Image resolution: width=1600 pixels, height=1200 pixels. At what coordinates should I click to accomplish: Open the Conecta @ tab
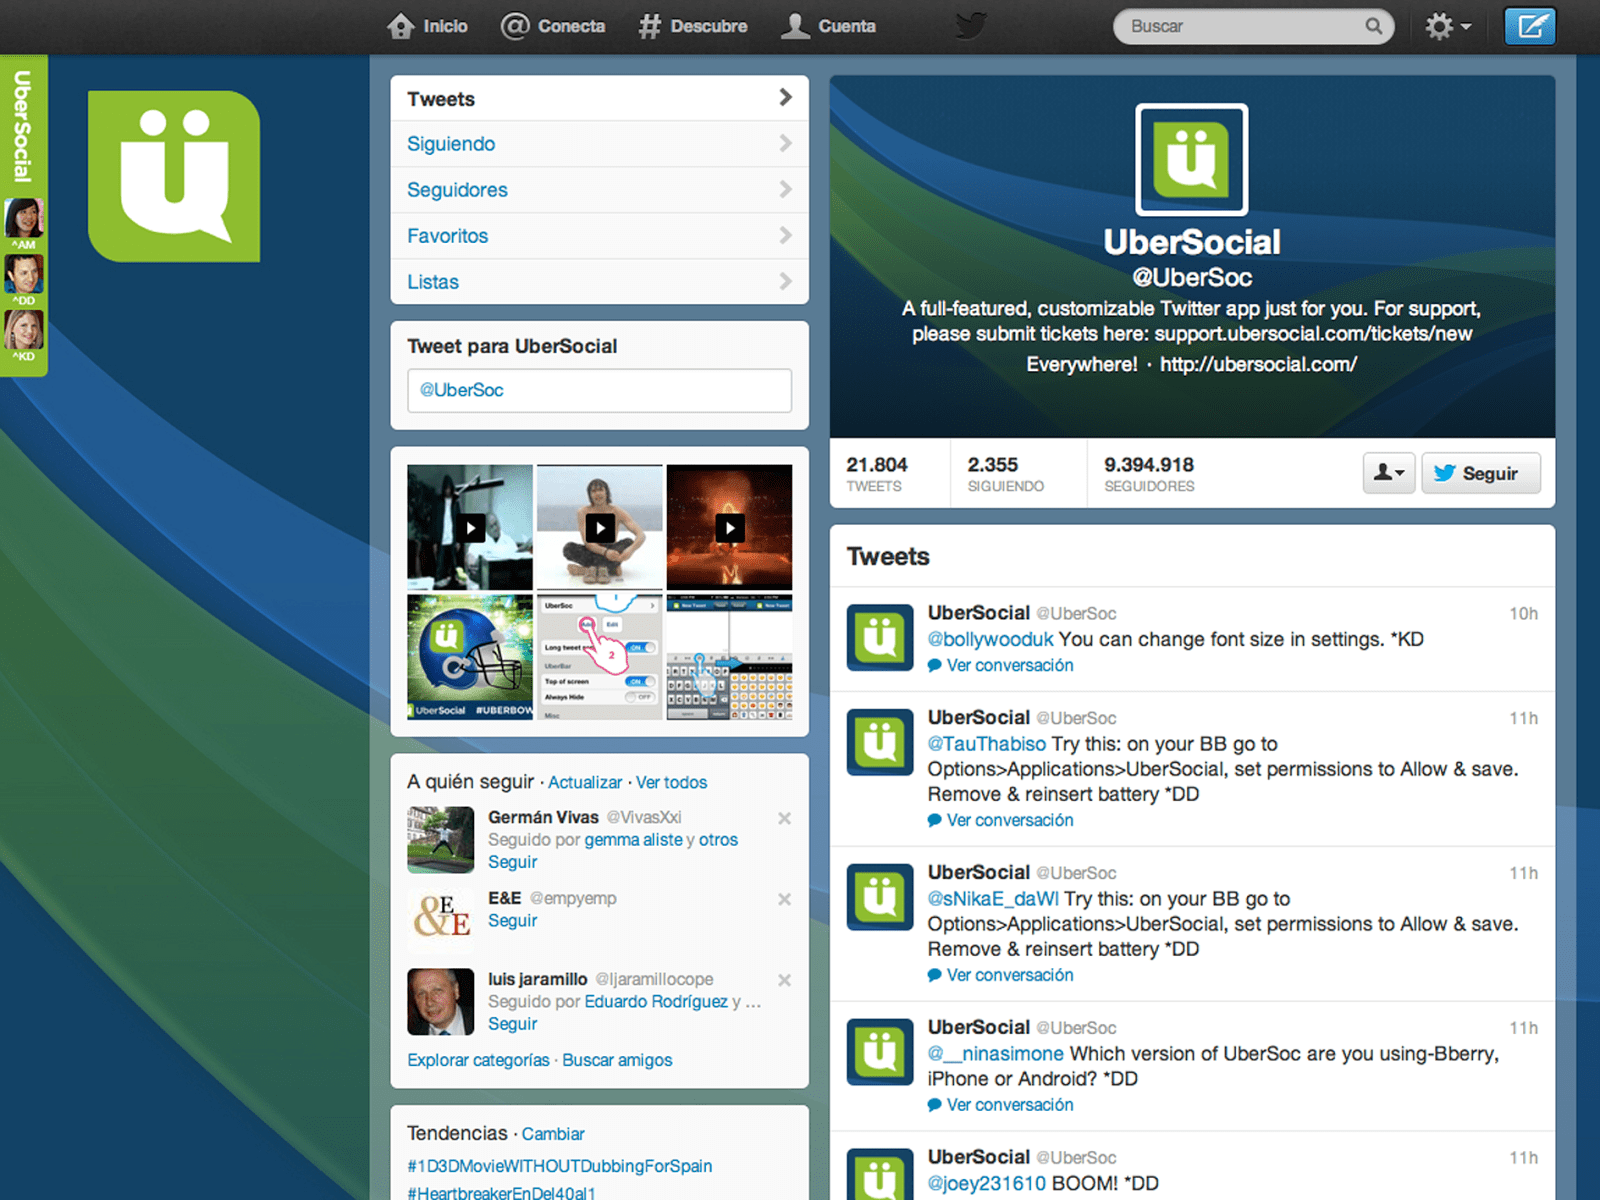tap(553, 26)
